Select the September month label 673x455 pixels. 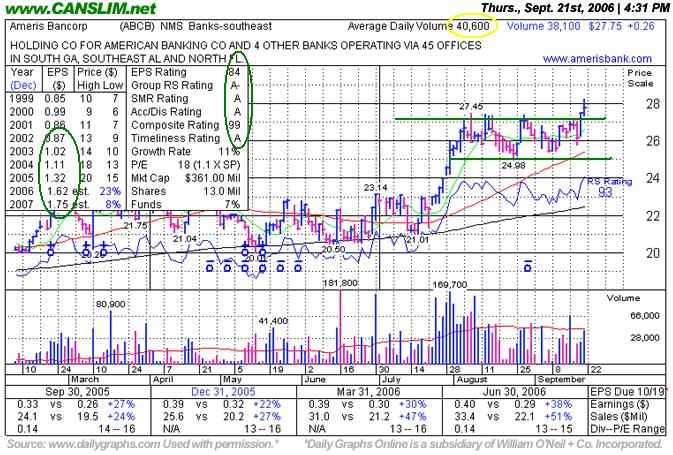tap(561, 380)
